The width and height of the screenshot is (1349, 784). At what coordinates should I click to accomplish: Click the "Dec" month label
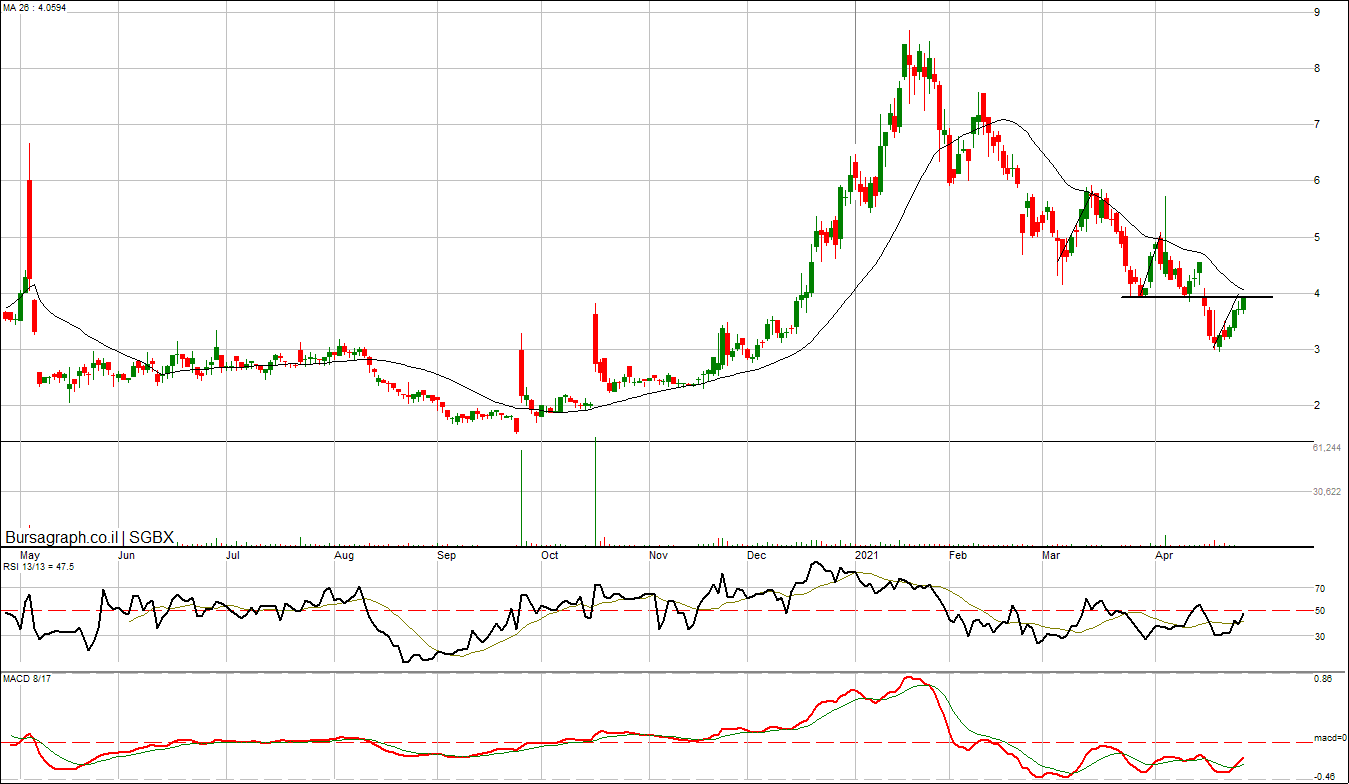(x=755, y=553)
